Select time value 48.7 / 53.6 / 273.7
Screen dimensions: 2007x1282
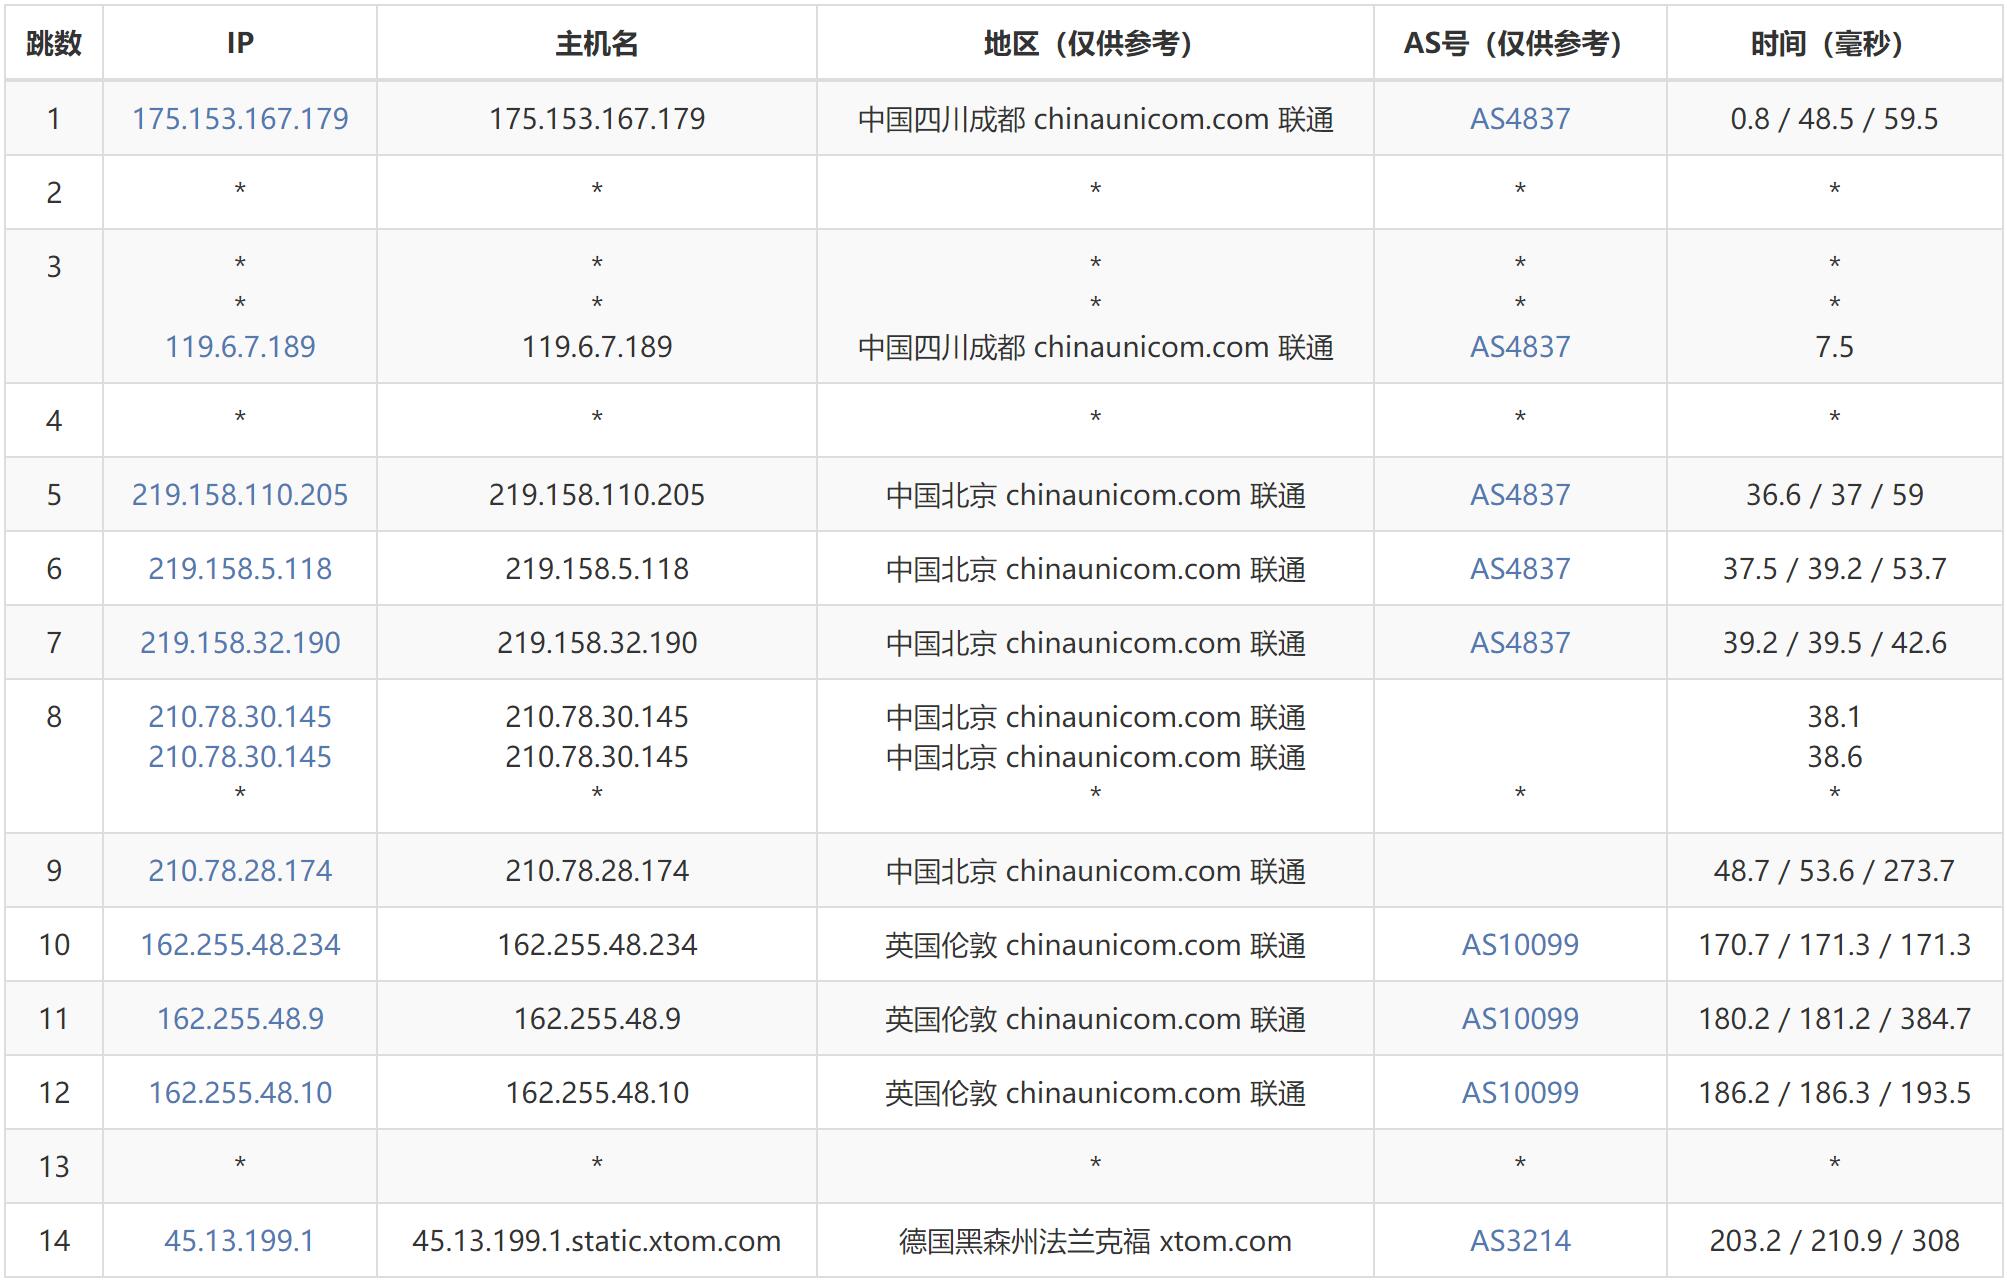tap(1835, 871)
